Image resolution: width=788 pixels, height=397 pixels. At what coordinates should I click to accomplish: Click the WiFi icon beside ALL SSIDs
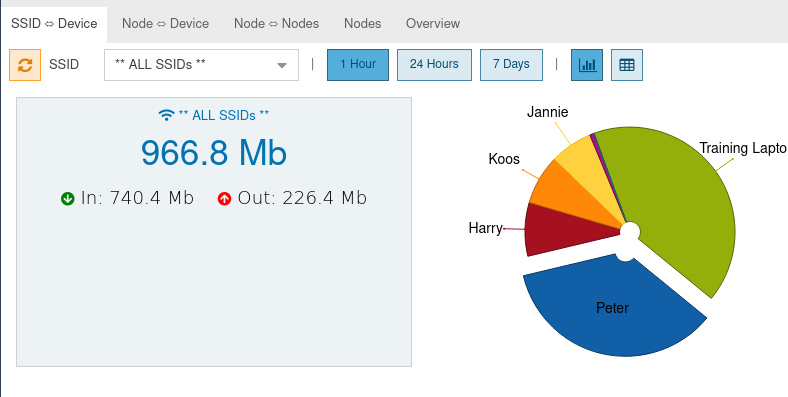point(166,115)
